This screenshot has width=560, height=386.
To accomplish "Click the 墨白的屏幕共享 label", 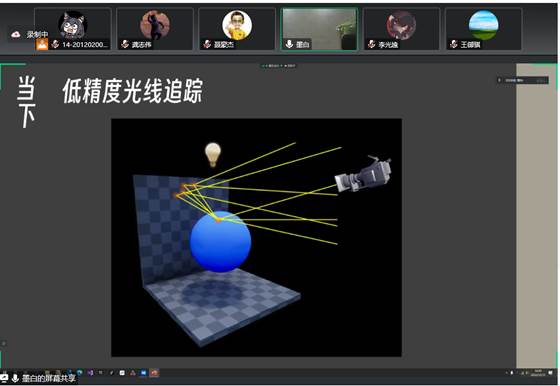I will tap(49, 378).
